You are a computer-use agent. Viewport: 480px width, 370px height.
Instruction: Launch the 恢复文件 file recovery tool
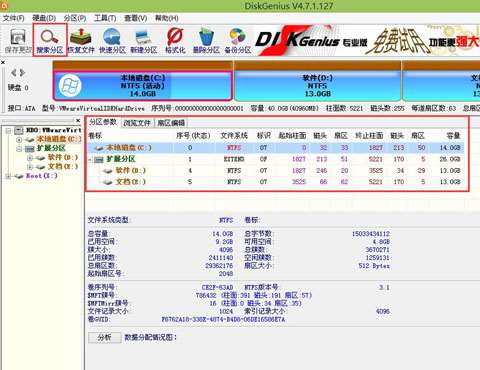pos(81,41)
